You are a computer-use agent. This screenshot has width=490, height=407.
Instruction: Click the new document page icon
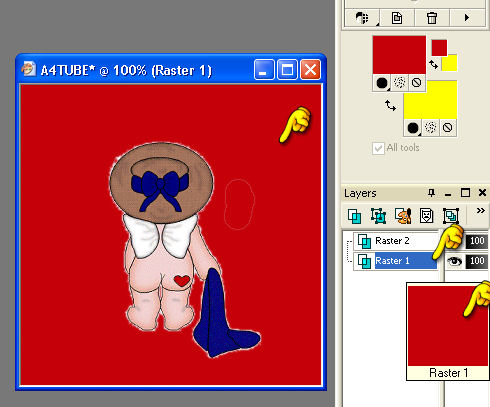397,18
